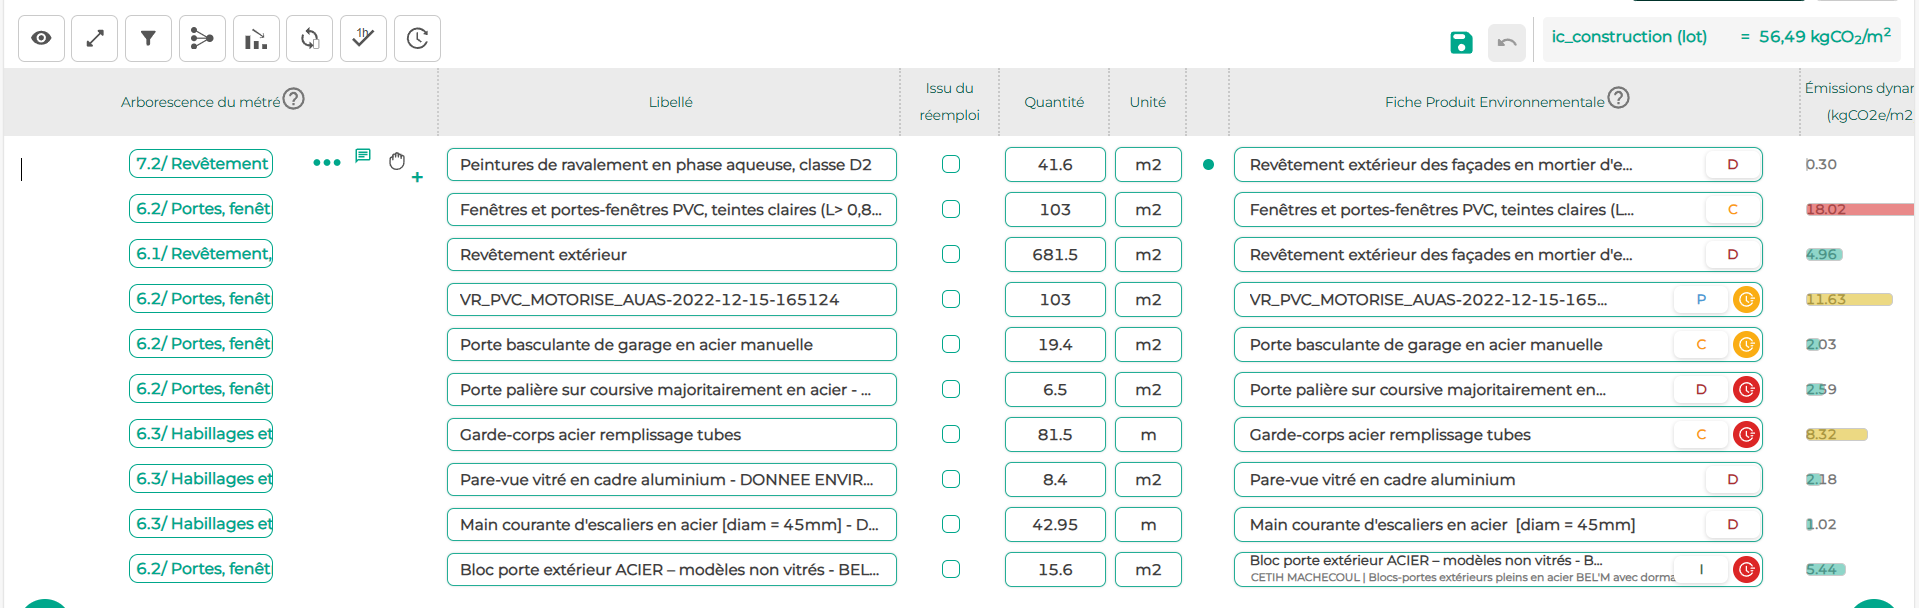Open 6.1/ Revêtement tree category selector
This screenshot has width=1919, height=608.
201,254
